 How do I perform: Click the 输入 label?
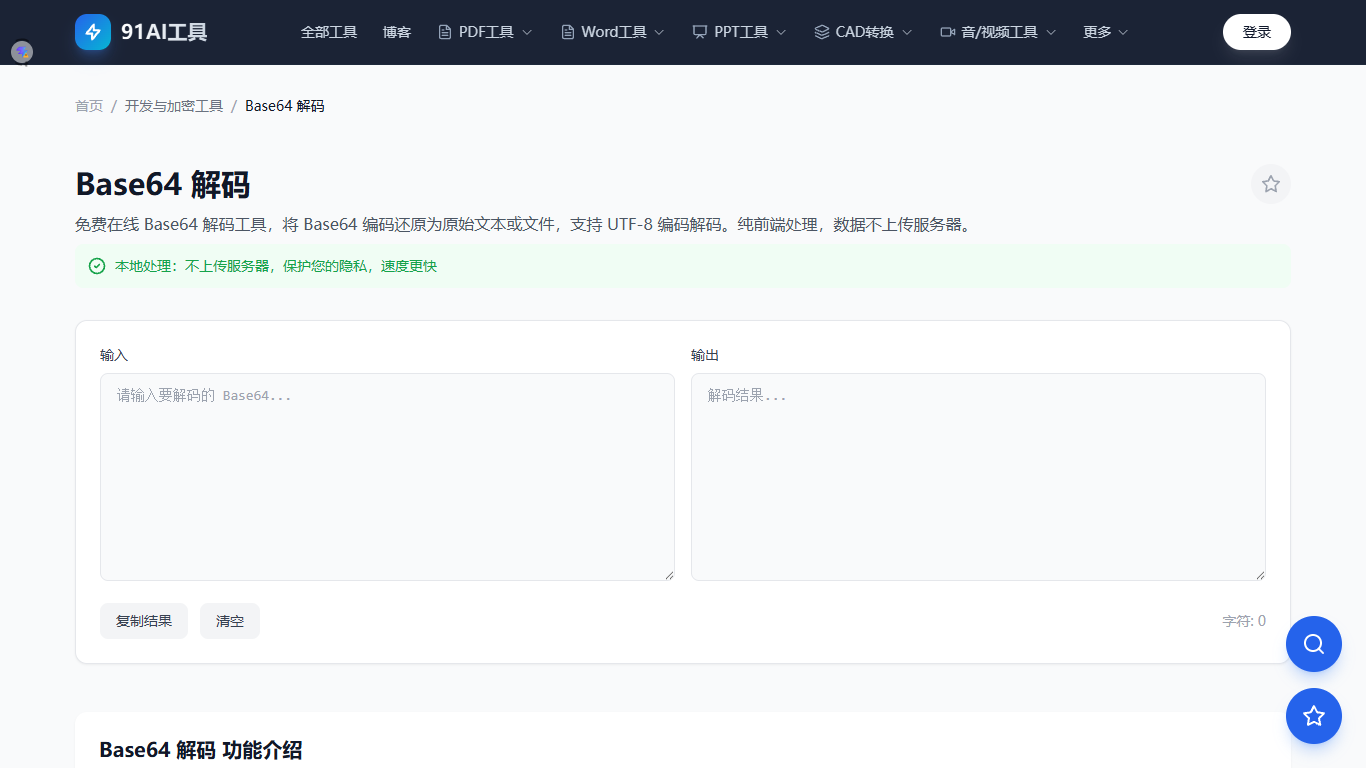[x=114, y=355]
